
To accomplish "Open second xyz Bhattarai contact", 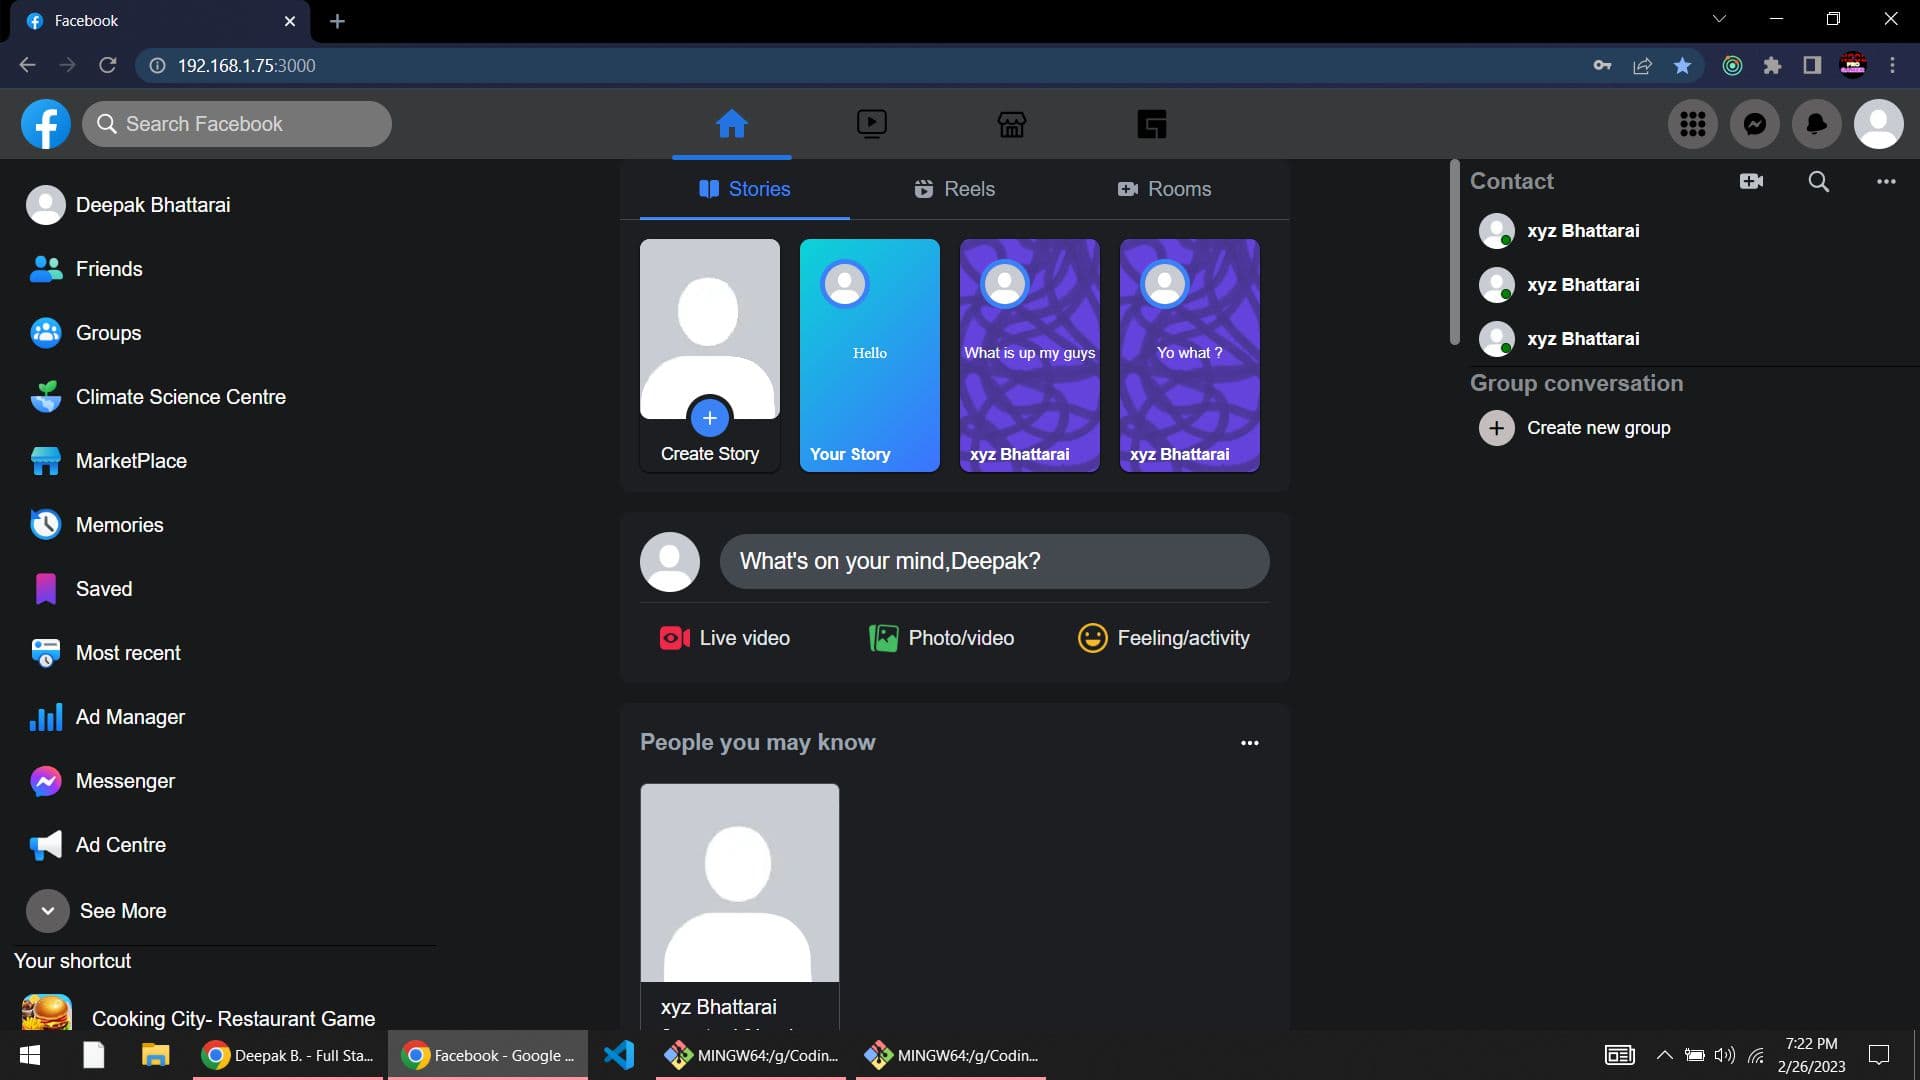I will 1559,285.
